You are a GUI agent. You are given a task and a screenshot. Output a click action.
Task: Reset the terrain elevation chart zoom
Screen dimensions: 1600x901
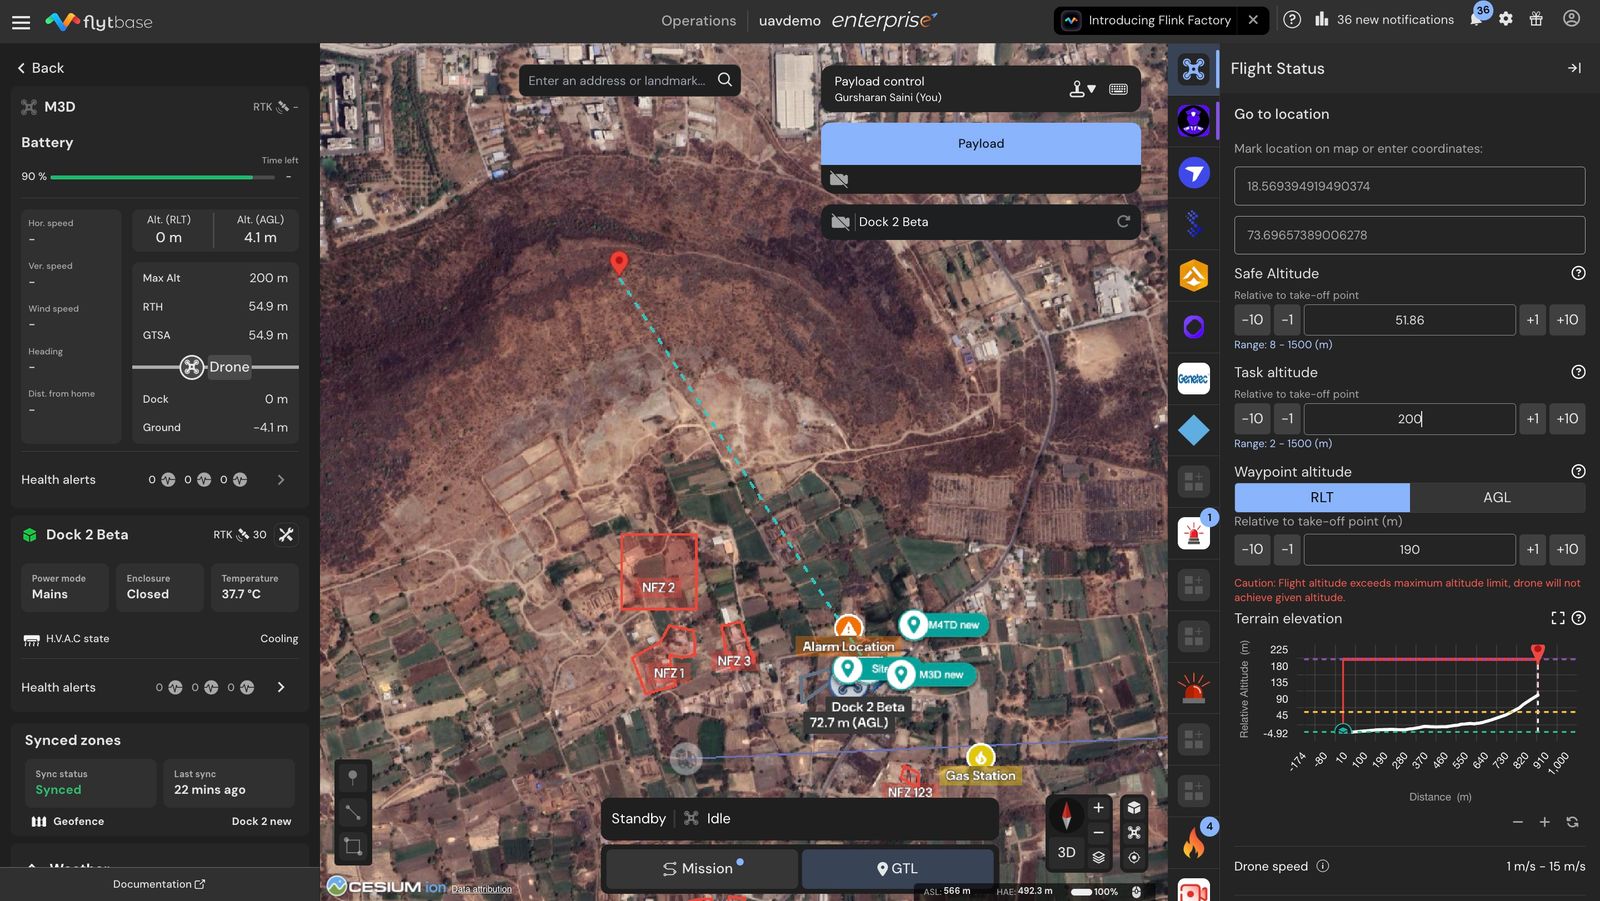[1572, 822]
